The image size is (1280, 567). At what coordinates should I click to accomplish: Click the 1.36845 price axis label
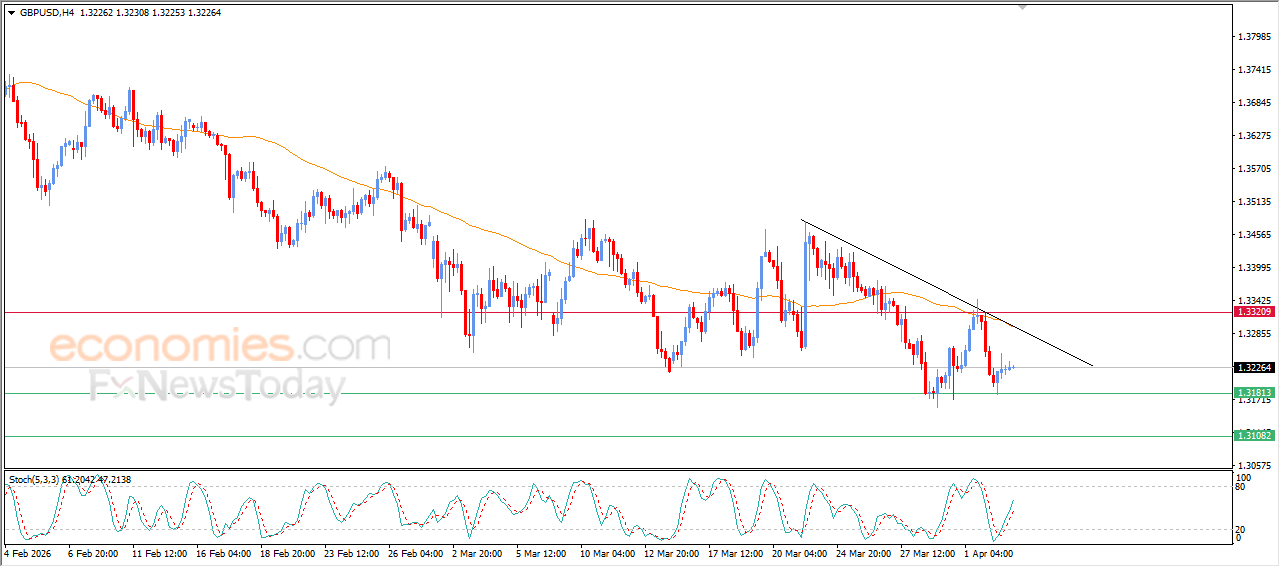point(1255,103)
